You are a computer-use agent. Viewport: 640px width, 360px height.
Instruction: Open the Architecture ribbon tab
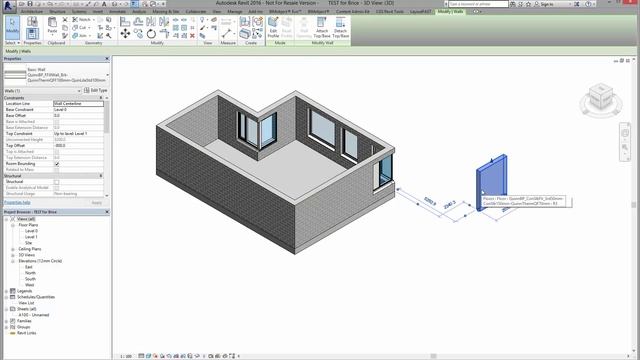[32, 12]
